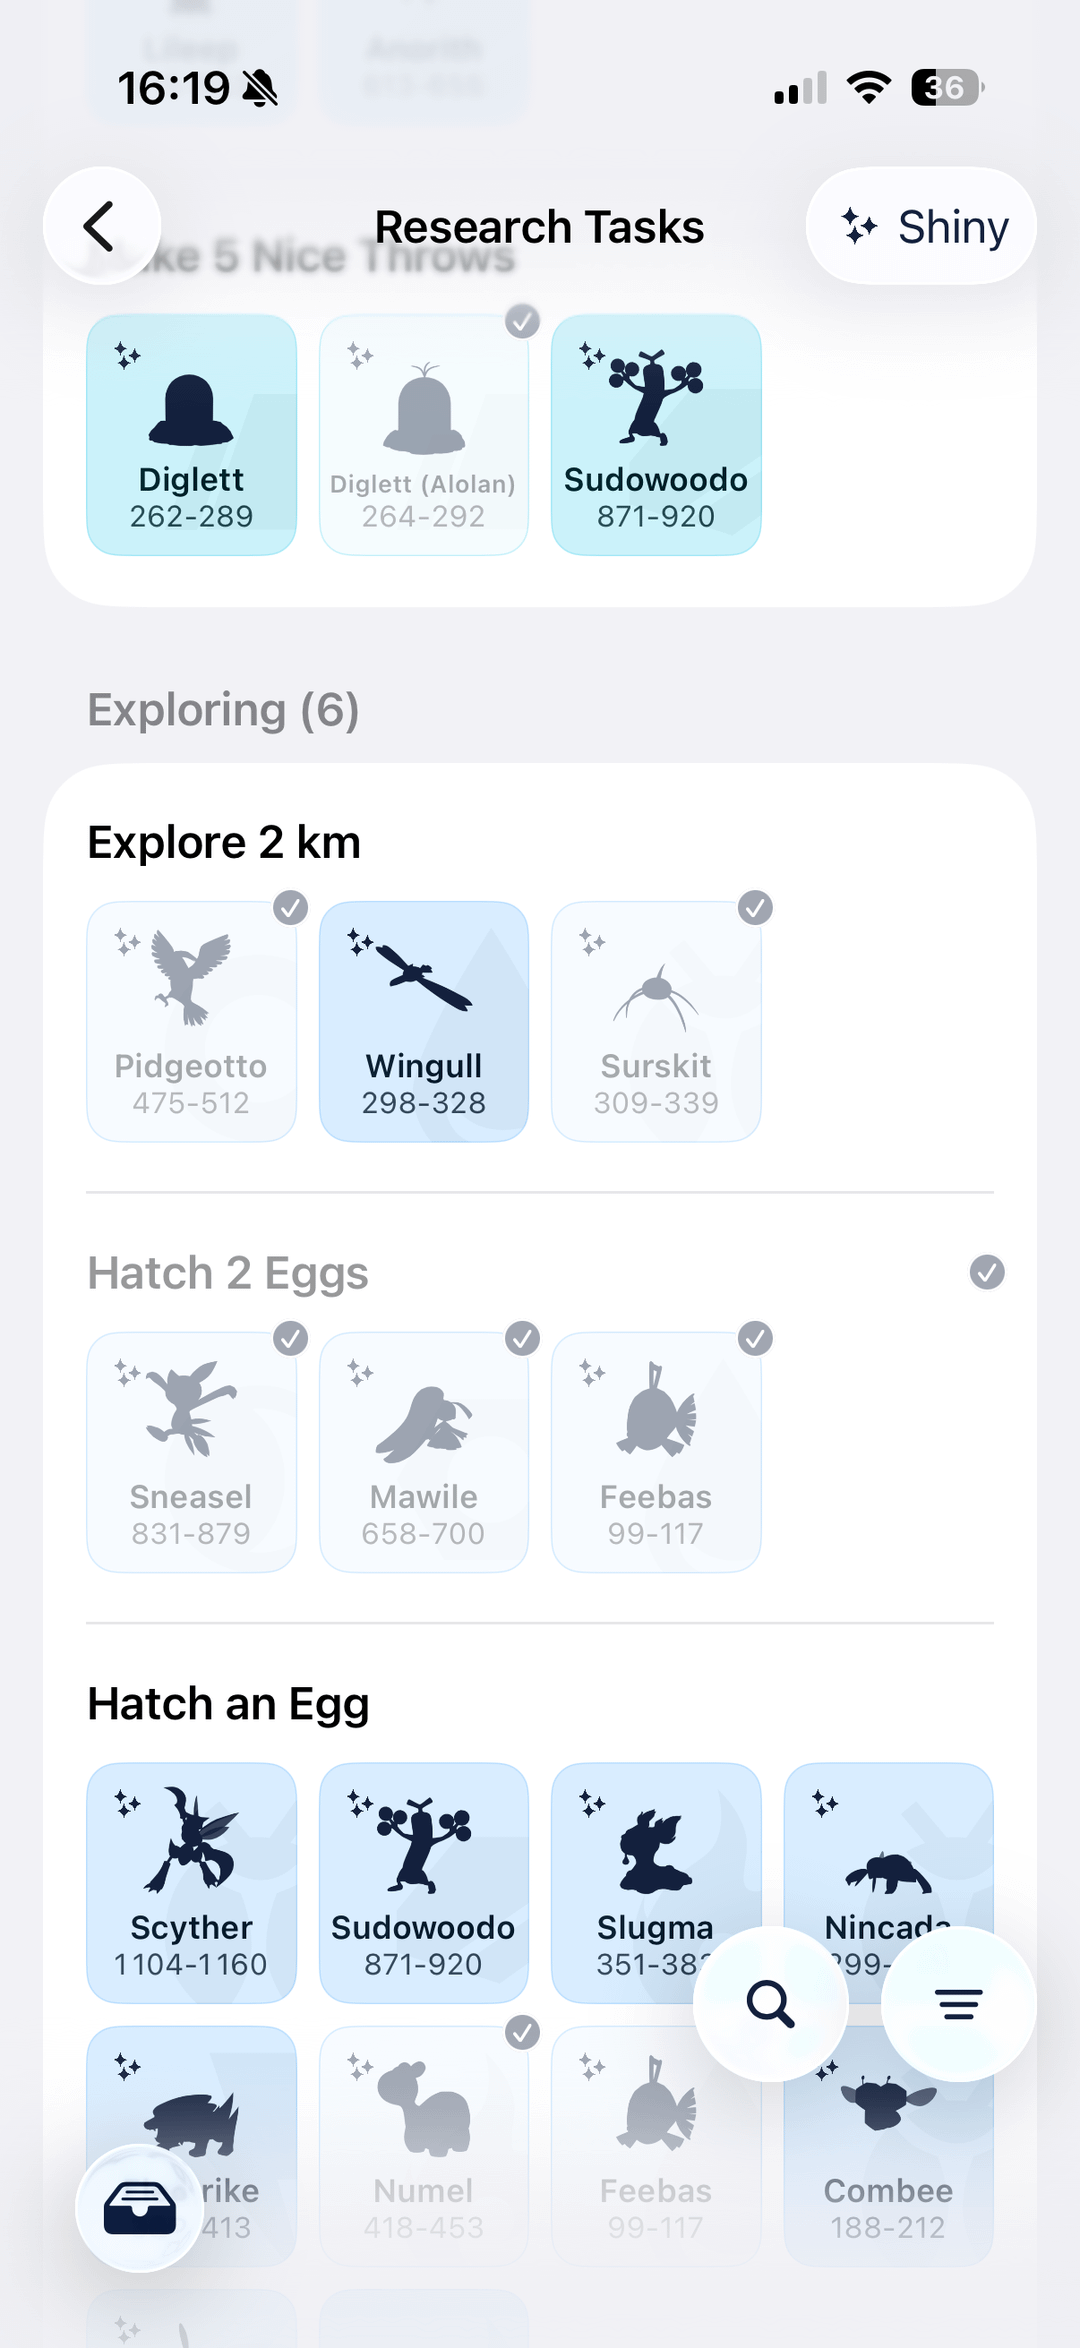Screen dimensions: 1080x2348
Task: Expand the Hatch an Egg task
Action: point(228,1704)
